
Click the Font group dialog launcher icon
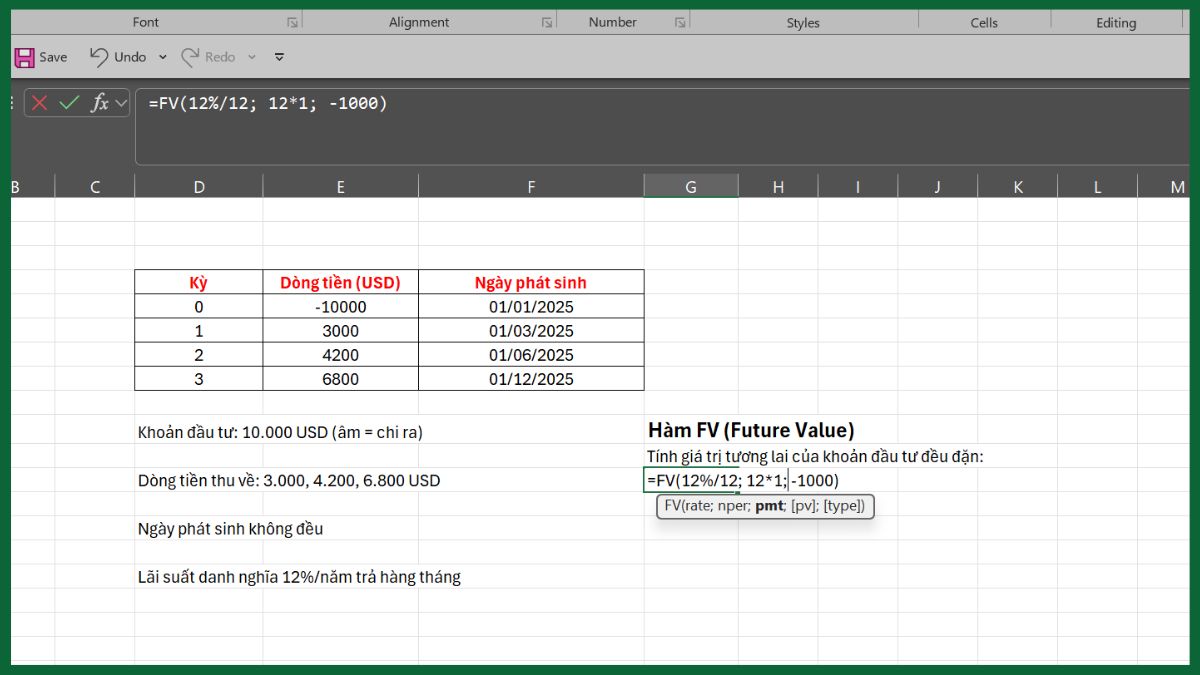tap(291, 20)
